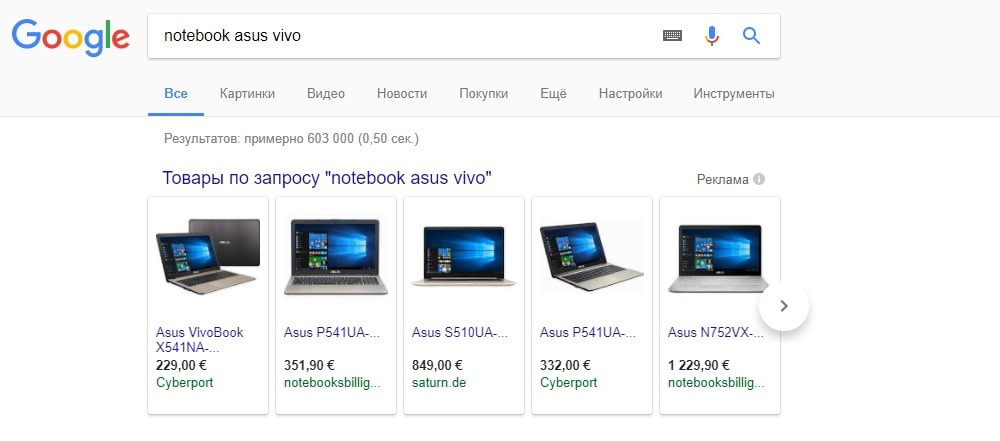Viewport: 1000px width, 441px height.
Task: Open the Ещё dropdown menu
Action: [x=553, y=94]
